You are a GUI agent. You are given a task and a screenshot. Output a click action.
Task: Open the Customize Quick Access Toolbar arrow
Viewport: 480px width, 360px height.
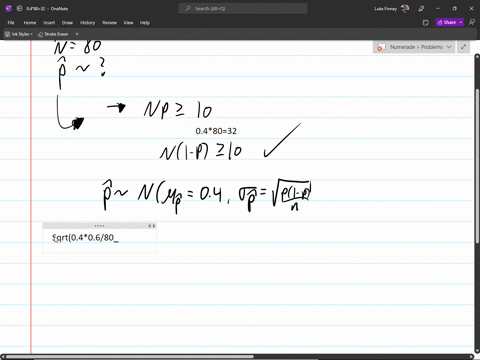coord(77,34)
